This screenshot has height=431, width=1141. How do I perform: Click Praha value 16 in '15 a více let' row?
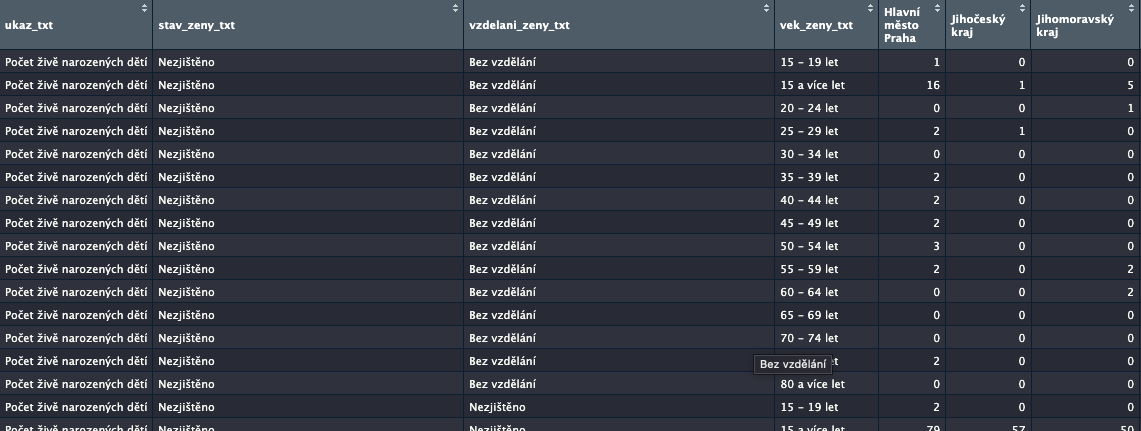coord(934,85)
